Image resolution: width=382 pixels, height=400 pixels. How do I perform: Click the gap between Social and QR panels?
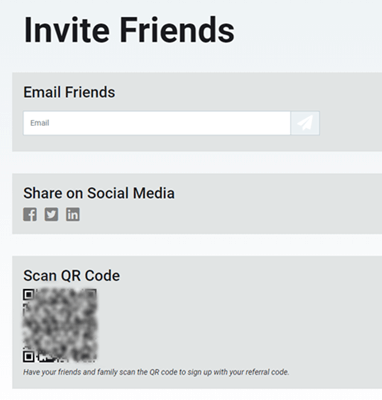tap(197, 245)
